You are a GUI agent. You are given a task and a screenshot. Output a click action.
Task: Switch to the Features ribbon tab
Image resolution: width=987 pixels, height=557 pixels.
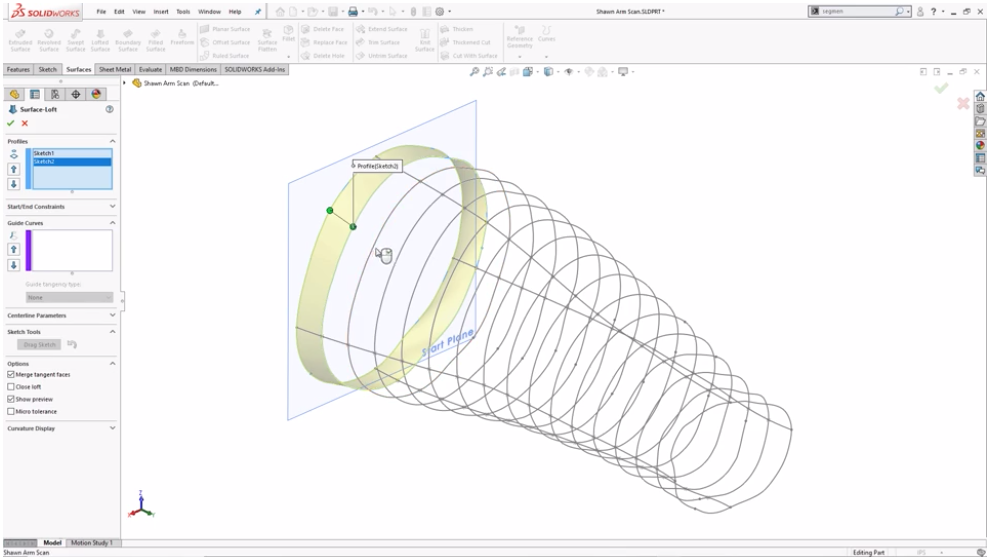pyautogui.click(x=18, y=69)
